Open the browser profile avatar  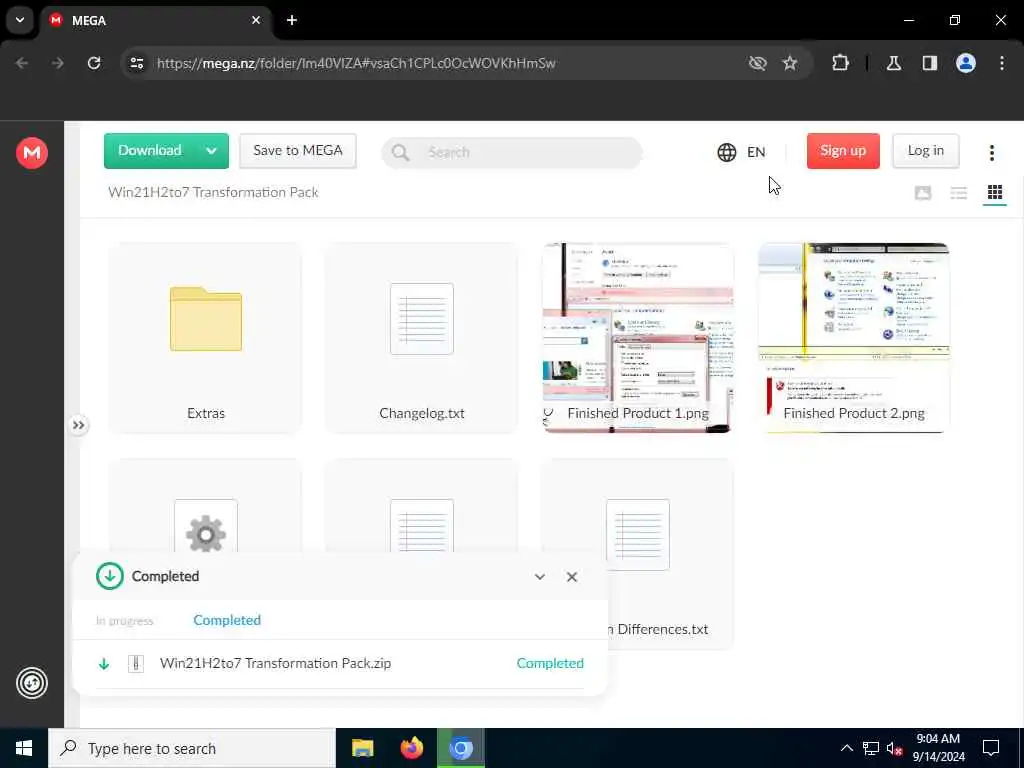click(966, 63)
